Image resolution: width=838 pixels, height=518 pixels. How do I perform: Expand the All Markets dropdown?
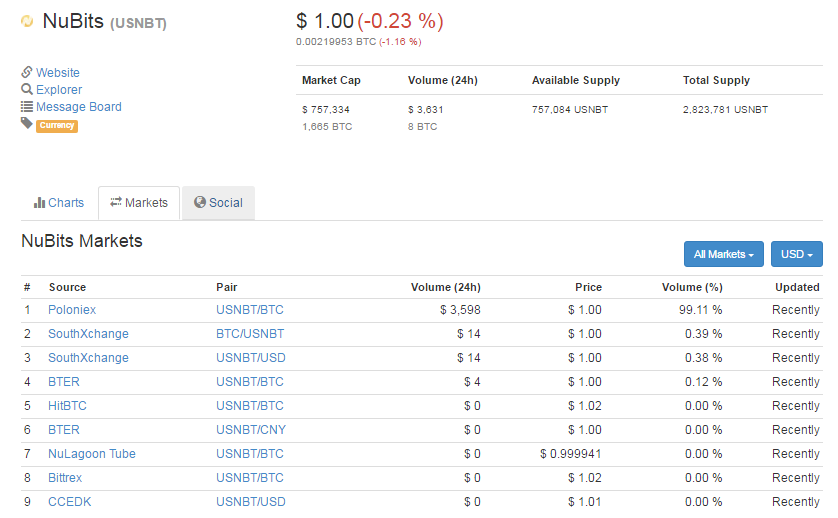coord(724,254)
